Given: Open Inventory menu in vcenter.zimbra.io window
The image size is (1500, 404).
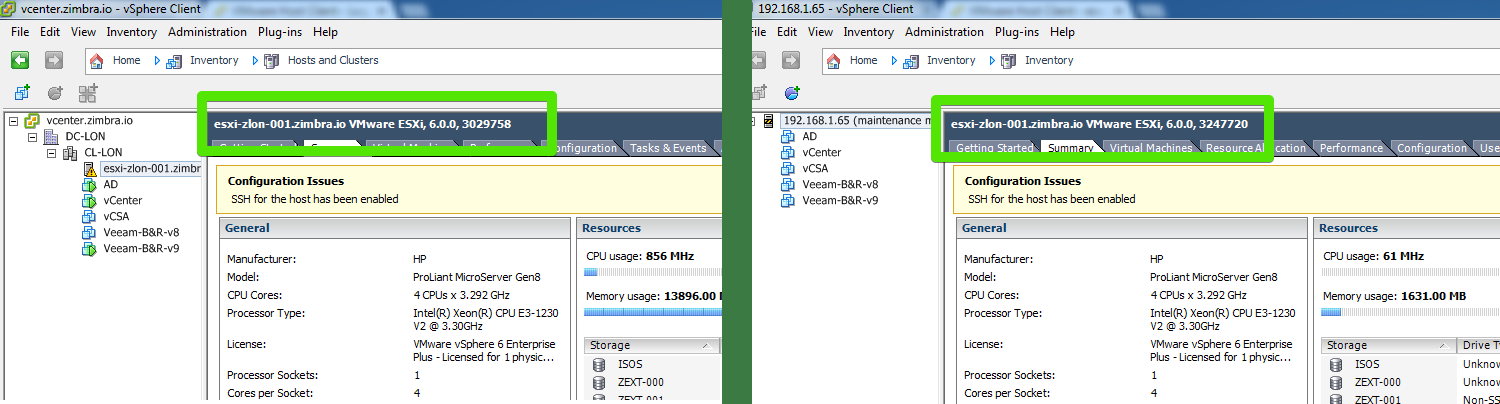Looking at the screenshot, I should pos(131,32).
